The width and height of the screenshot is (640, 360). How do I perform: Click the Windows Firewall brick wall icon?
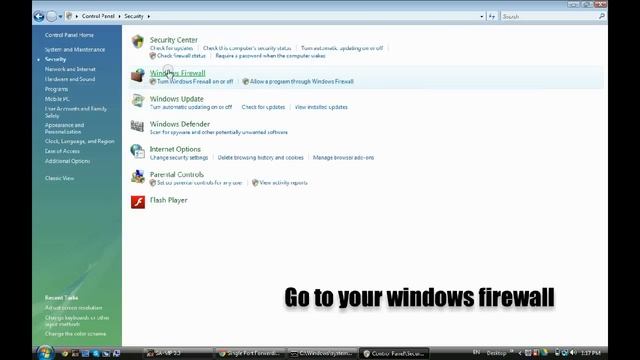point(138,75)
